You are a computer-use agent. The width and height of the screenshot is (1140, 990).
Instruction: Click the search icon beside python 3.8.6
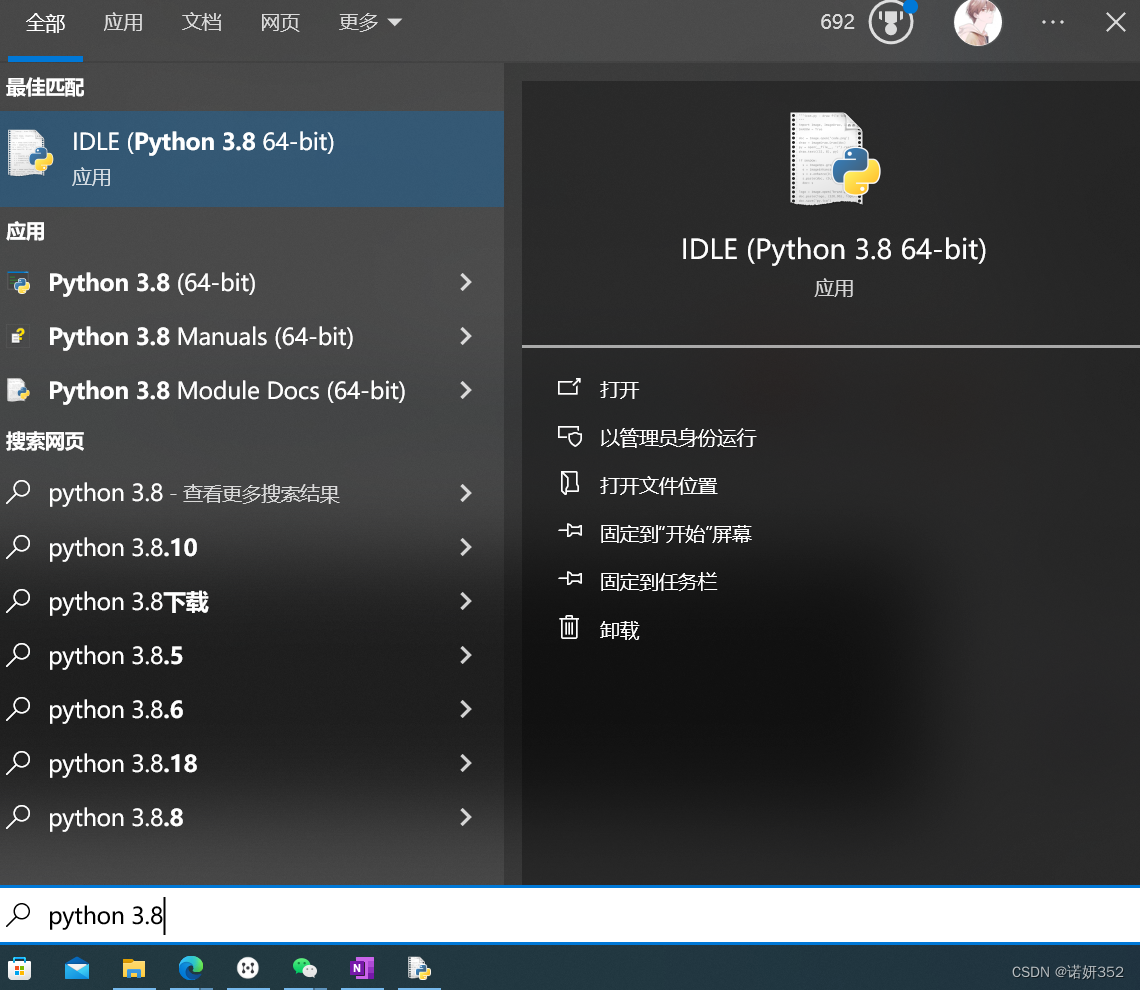(18, 709)
